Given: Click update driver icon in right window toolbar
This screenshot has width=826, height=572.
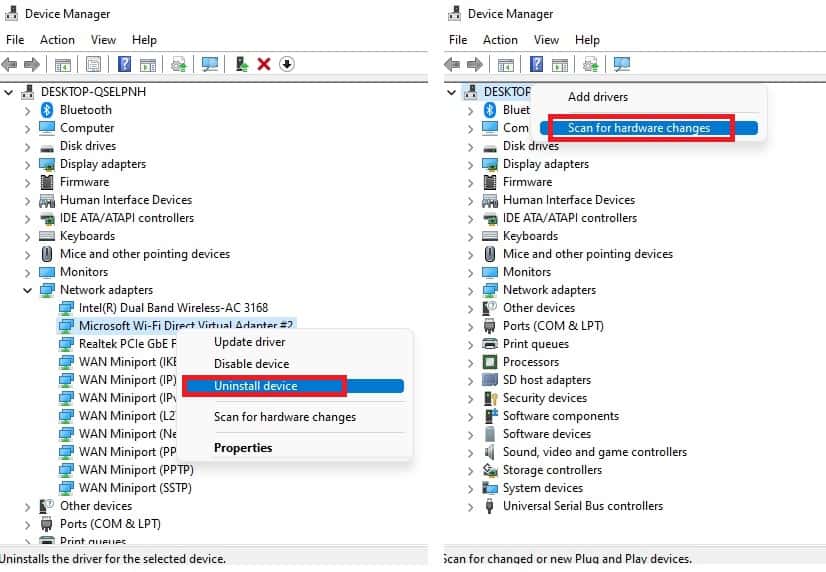Looking at the screenshot, I should pos(591,65).
